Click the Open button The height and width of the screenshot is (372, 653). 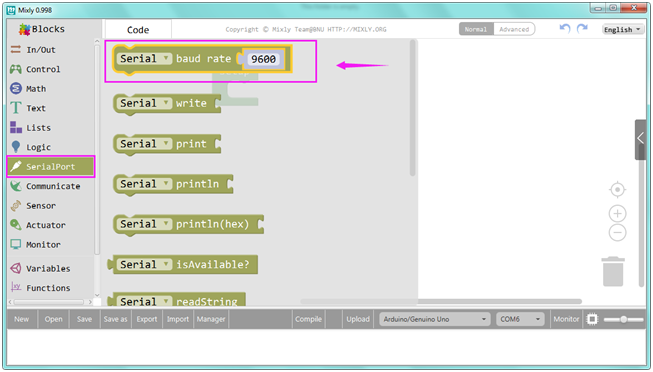53,320
